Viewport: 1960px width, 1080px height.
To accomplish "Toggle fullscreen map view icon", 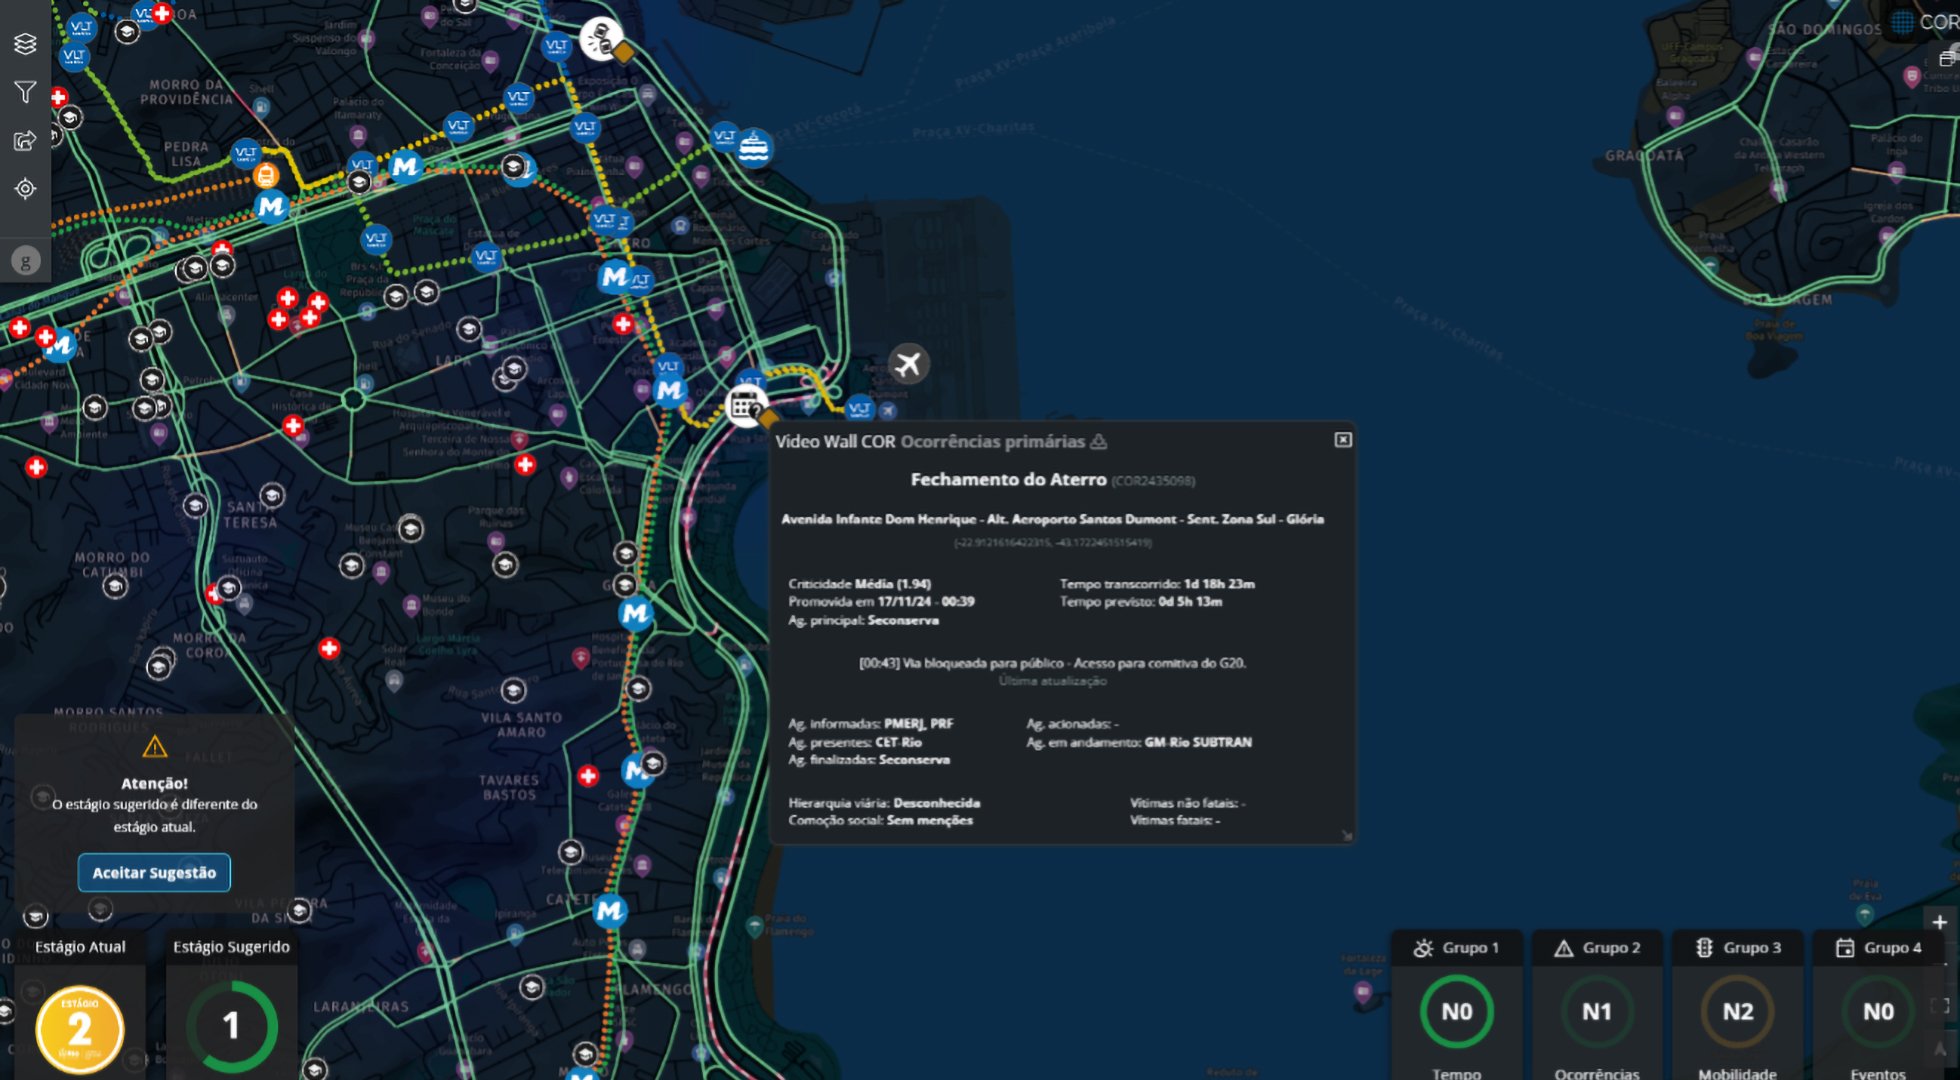I will [1939, 1006].
